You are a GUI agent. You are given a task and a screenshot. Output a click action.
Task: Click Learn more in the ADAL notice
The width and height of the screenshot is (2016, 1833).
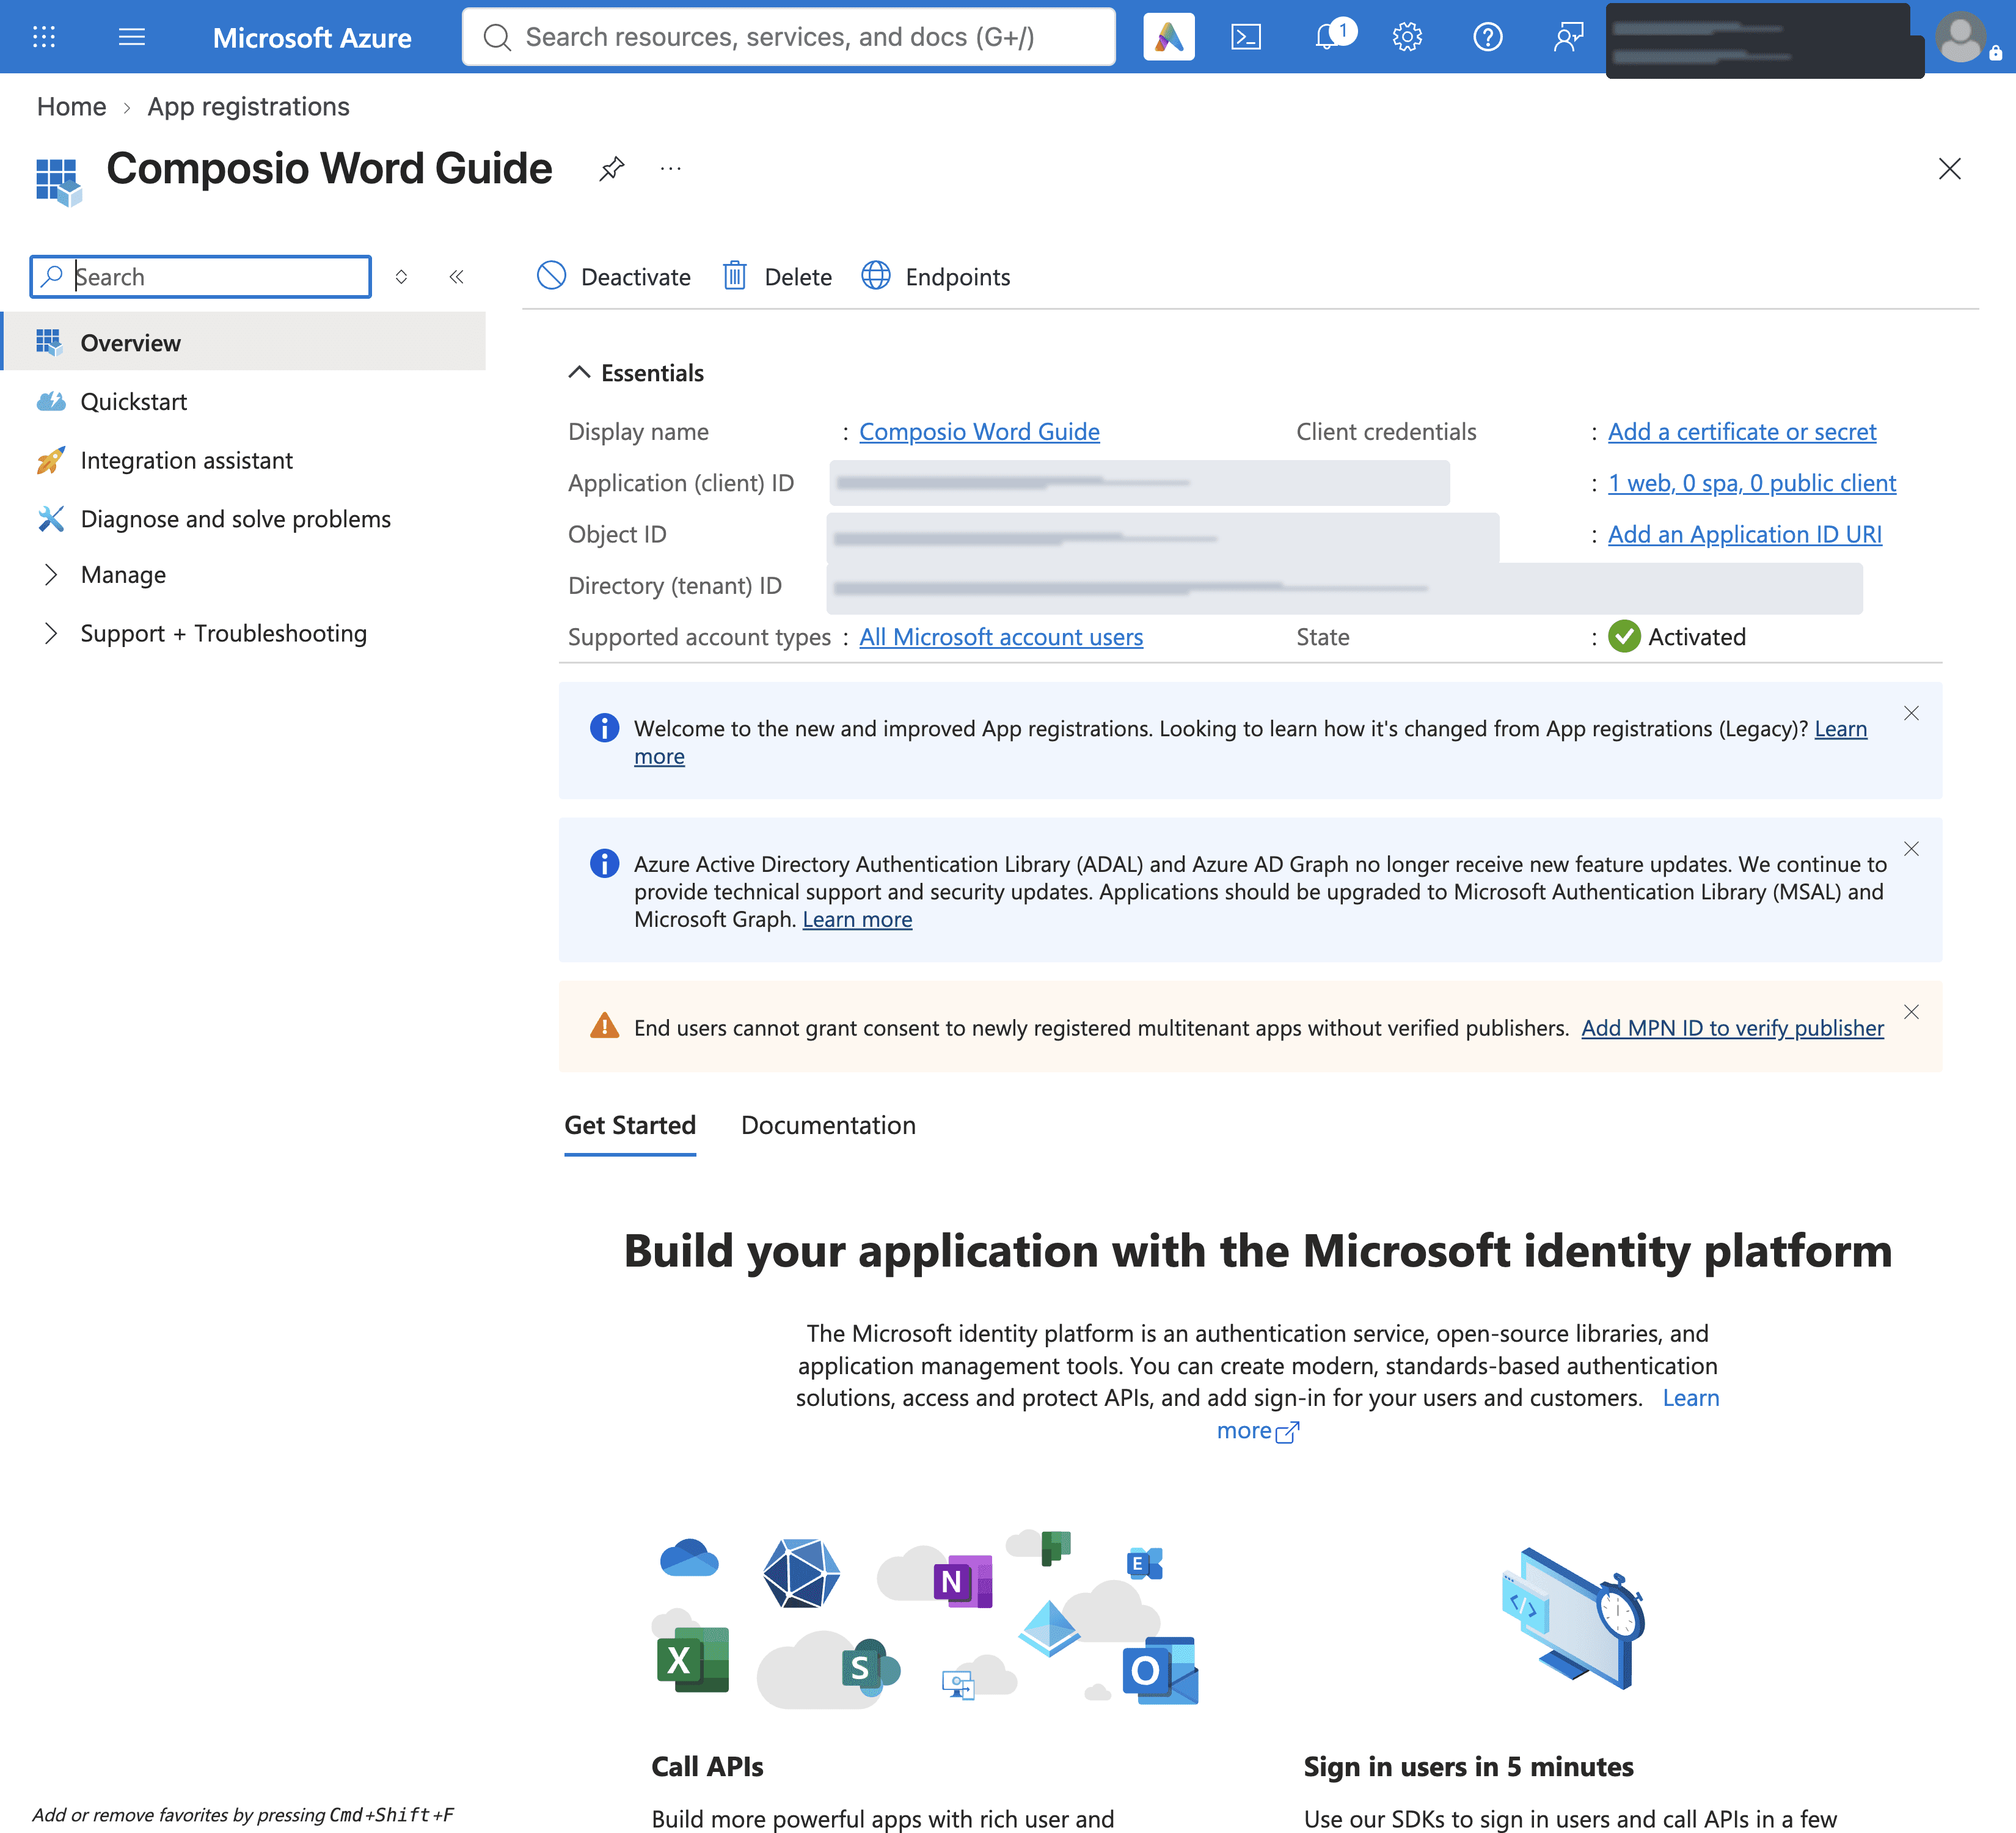[857, 920]
